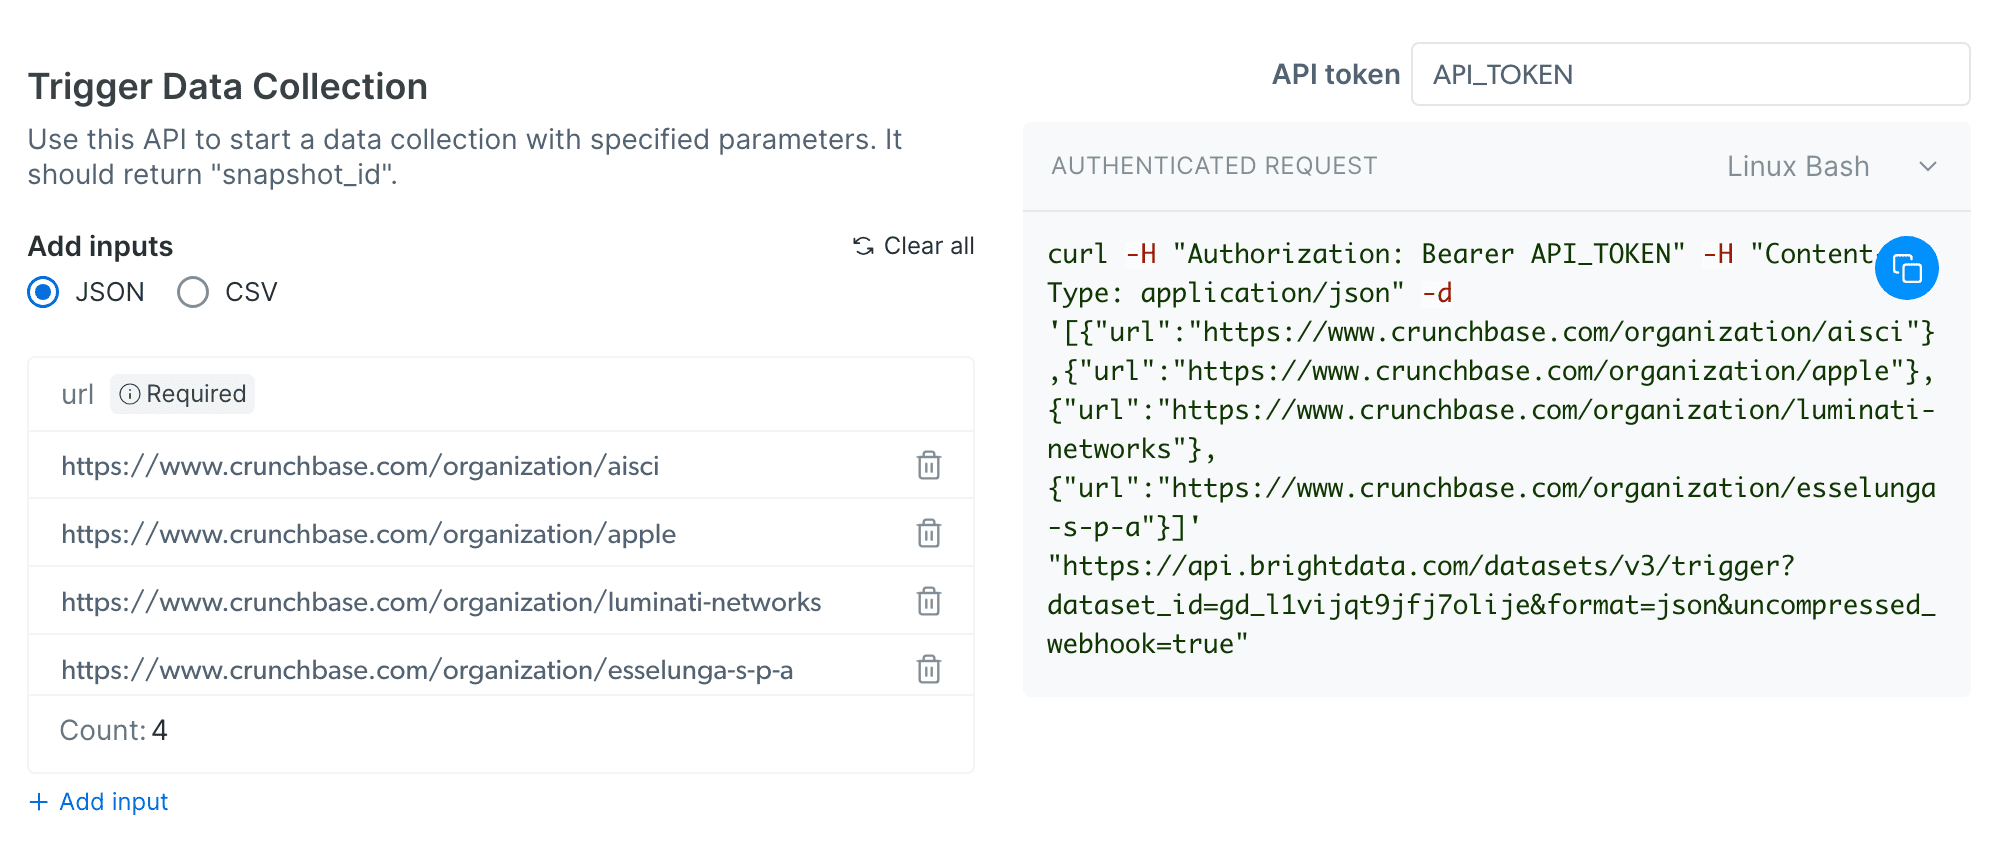Copy the curl request to clipboard
Viewport: 2006px width, 850px height.
click(x=1906, y=268)
